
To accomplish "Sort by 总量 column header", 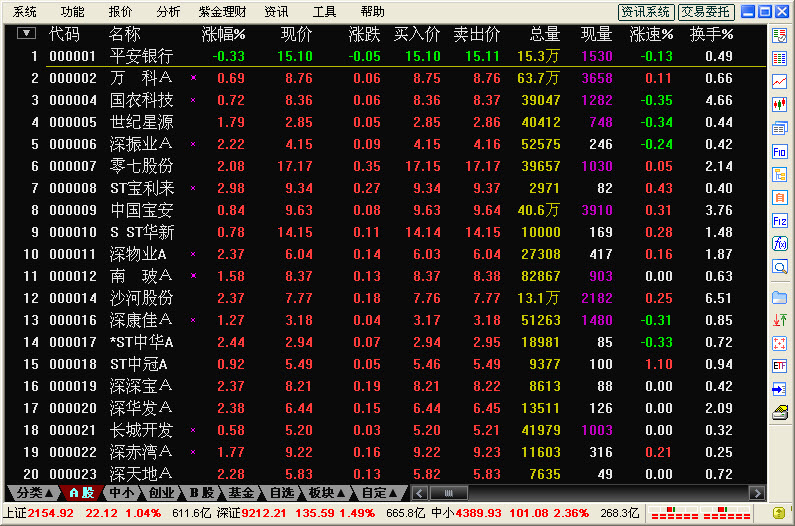I will pyautogui.click(x=545, y=34).
